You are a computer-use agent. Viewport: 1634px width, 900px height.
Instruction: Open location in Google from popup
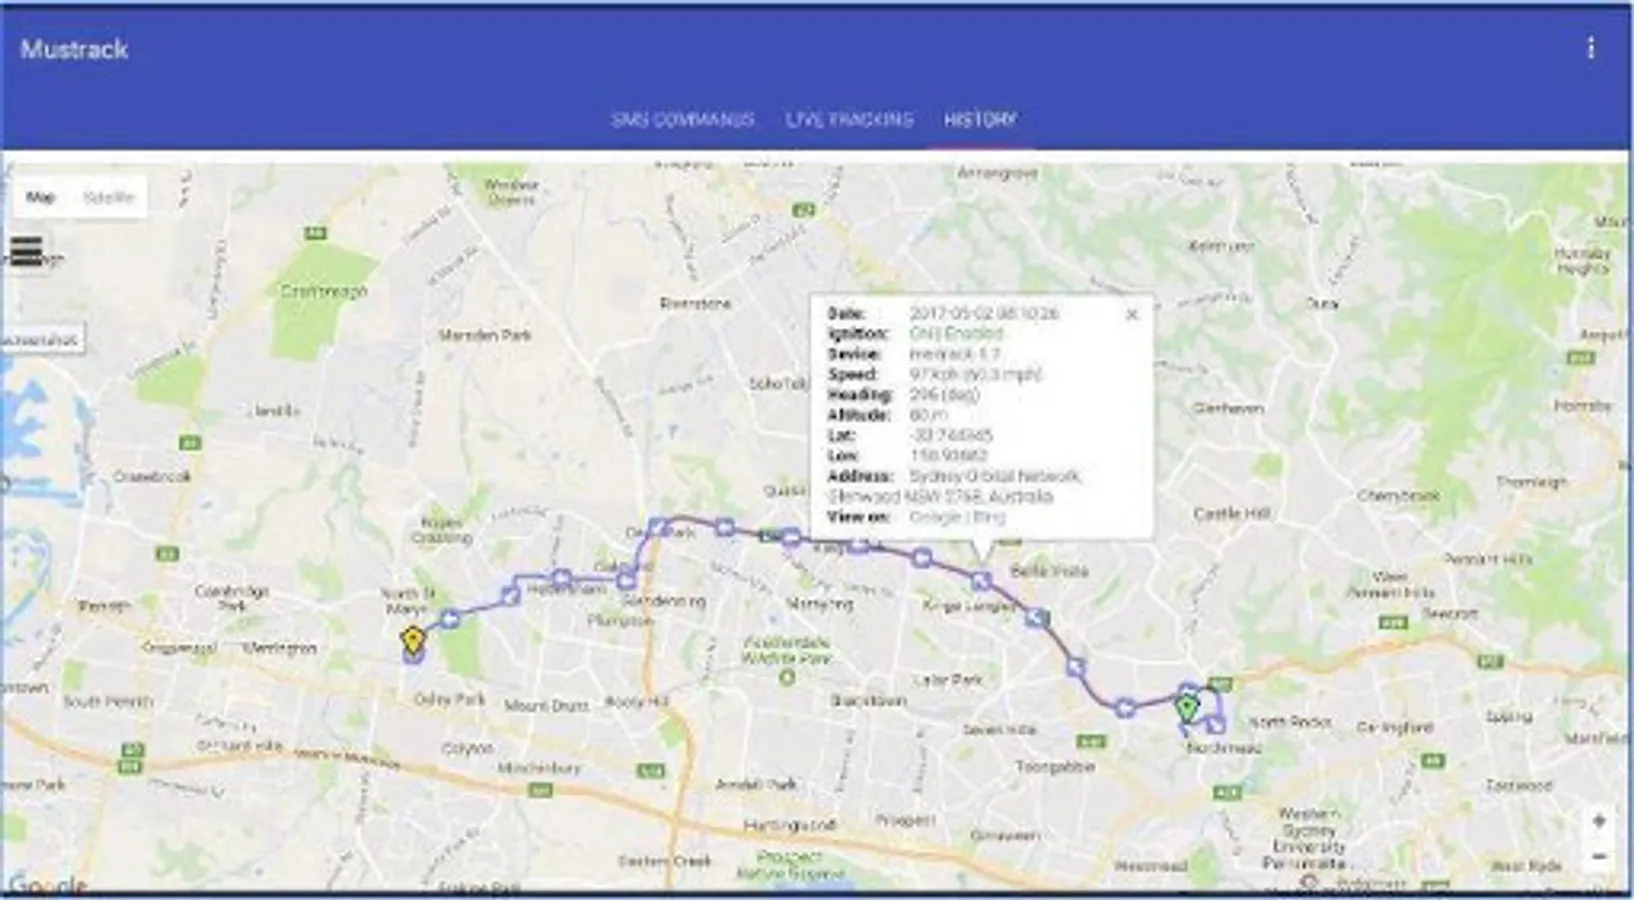pyautogui.click(x=936, y=517)
